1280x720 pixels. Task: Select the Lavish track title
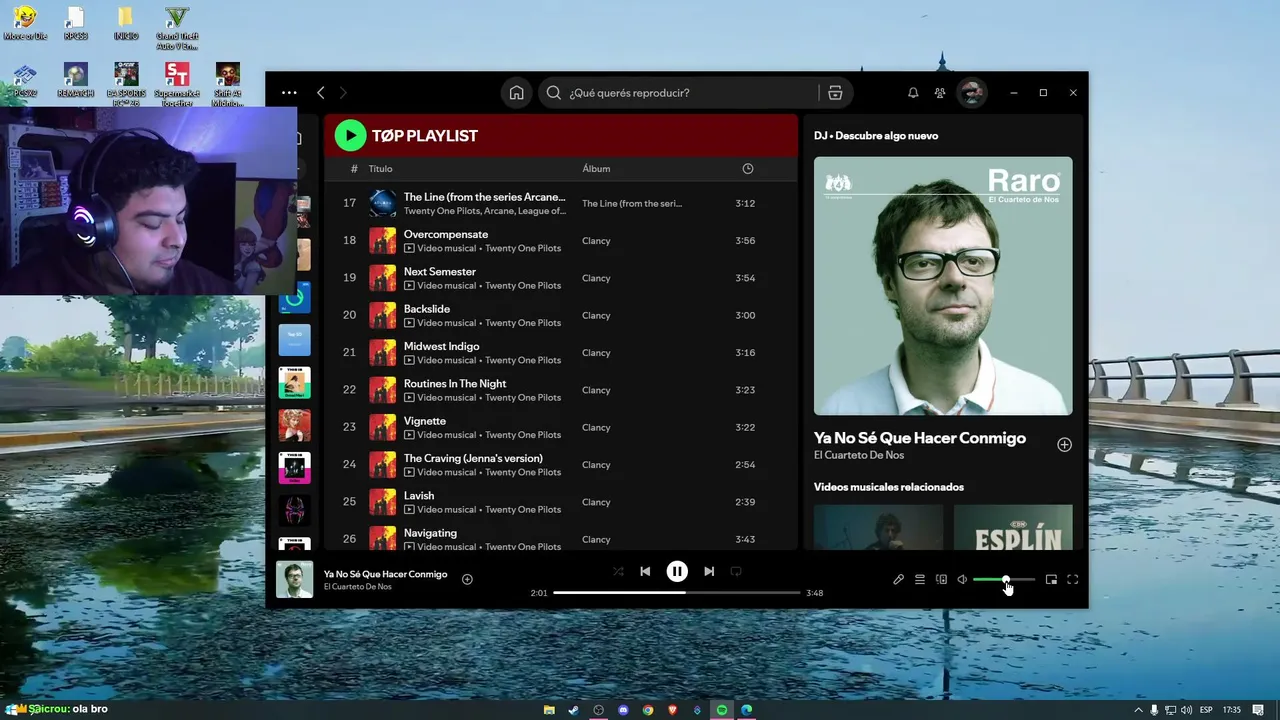pos(419,496)
